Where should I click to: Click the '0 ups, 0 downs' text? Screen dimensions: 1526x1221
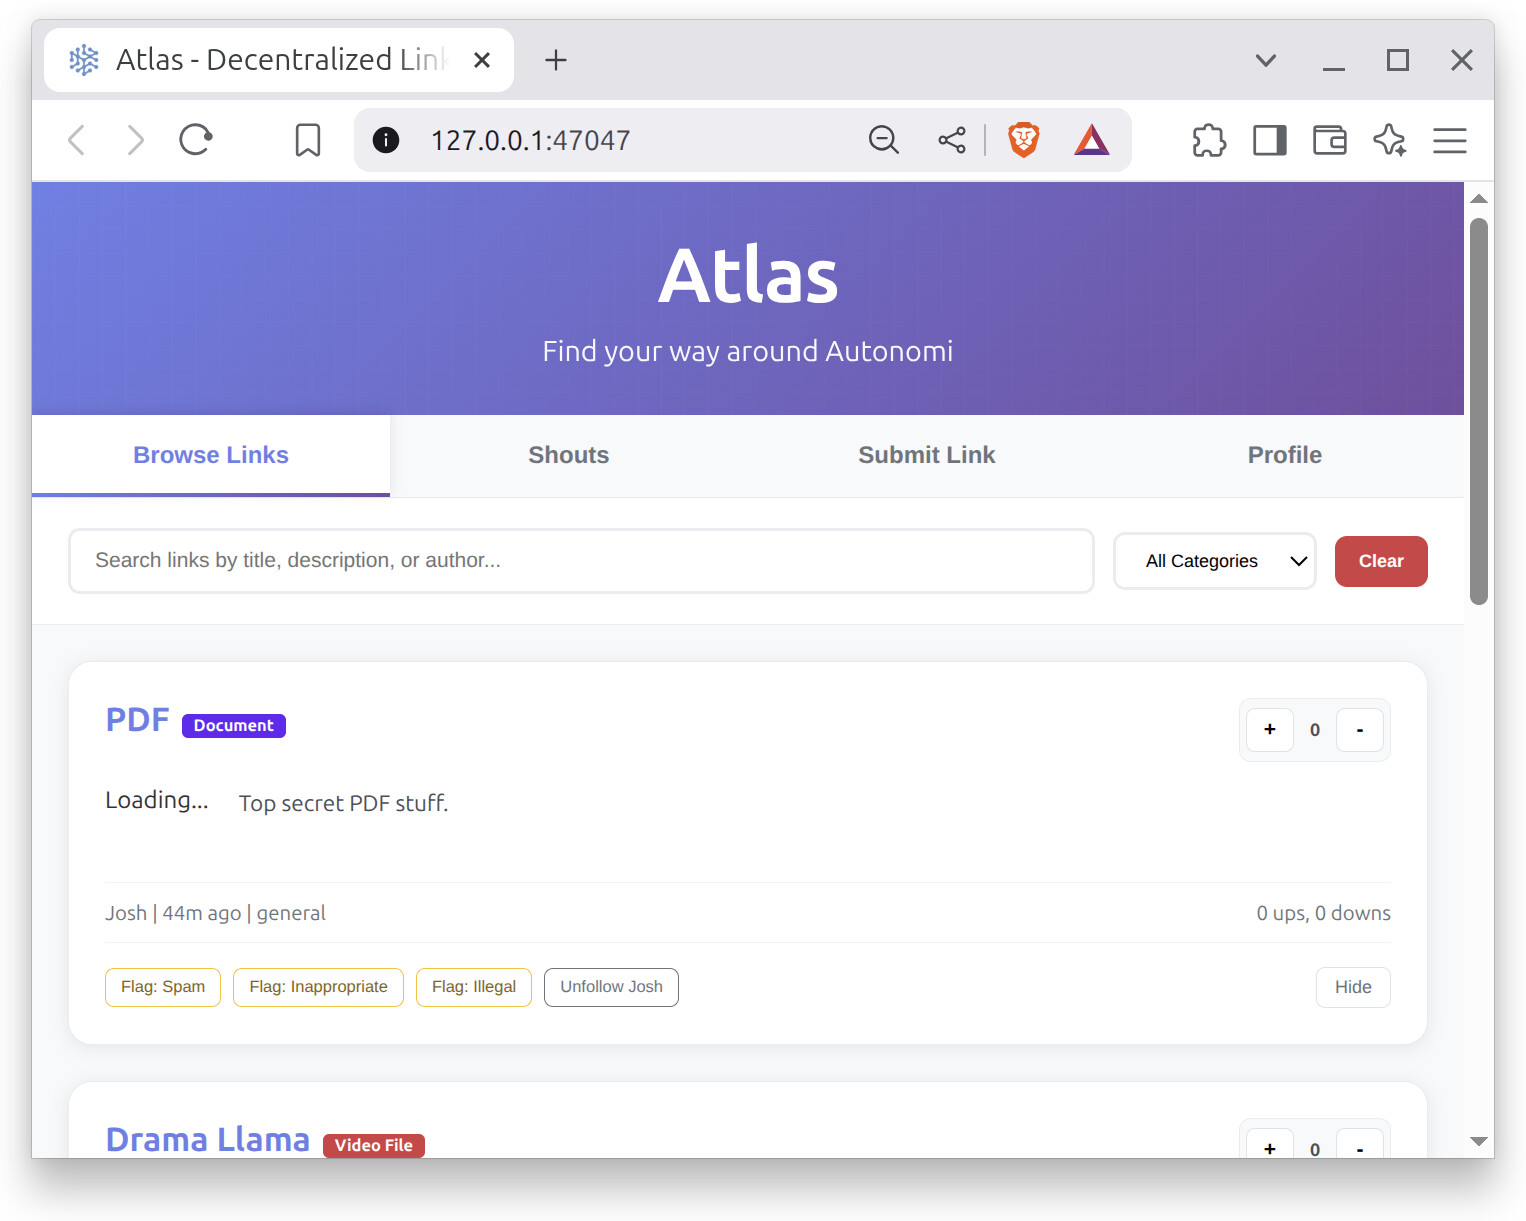tap(1324, 913)
